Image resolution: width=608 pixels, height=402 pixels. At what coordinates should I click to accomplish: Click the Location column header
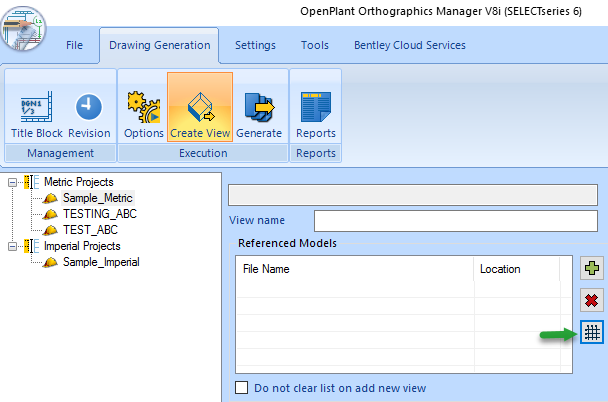pyautogui.click(x=517, y=269)
